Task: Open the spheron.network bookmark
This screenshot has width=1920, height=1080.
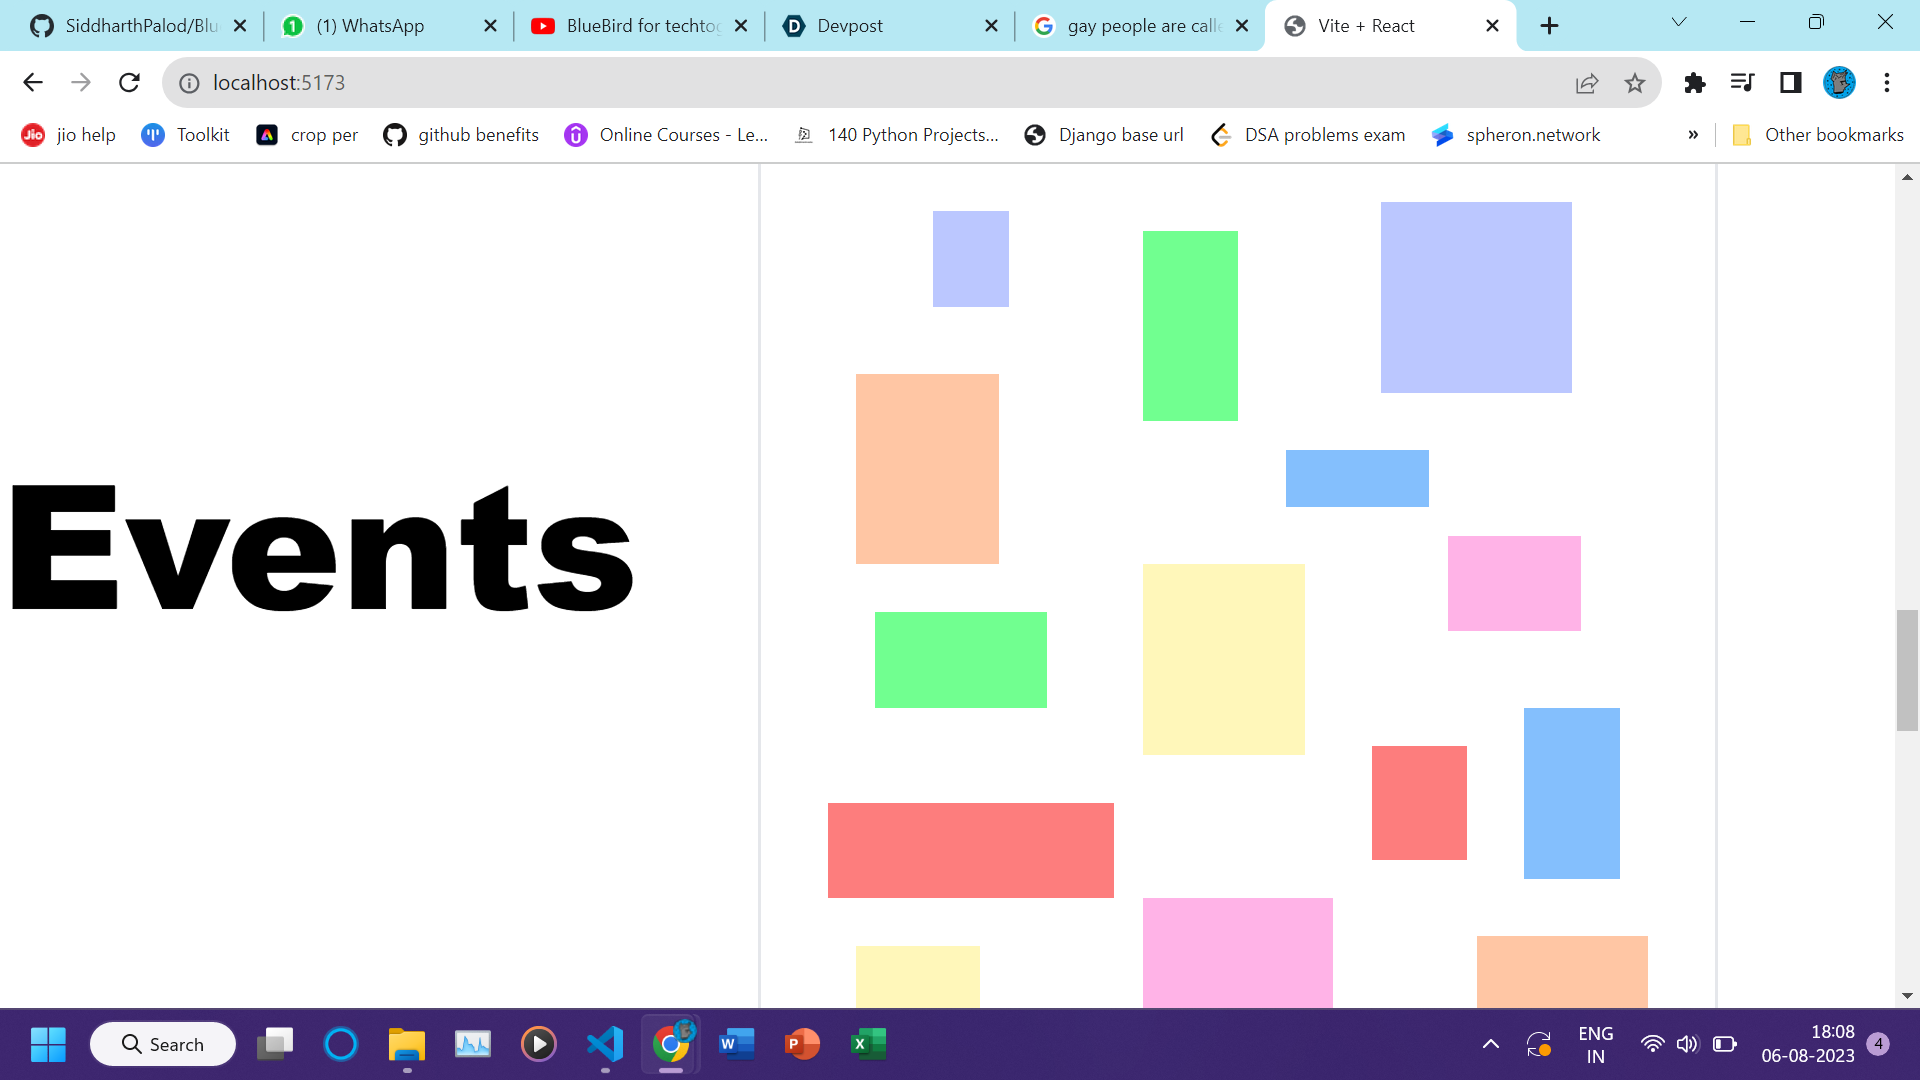Action: point(1516,135)
